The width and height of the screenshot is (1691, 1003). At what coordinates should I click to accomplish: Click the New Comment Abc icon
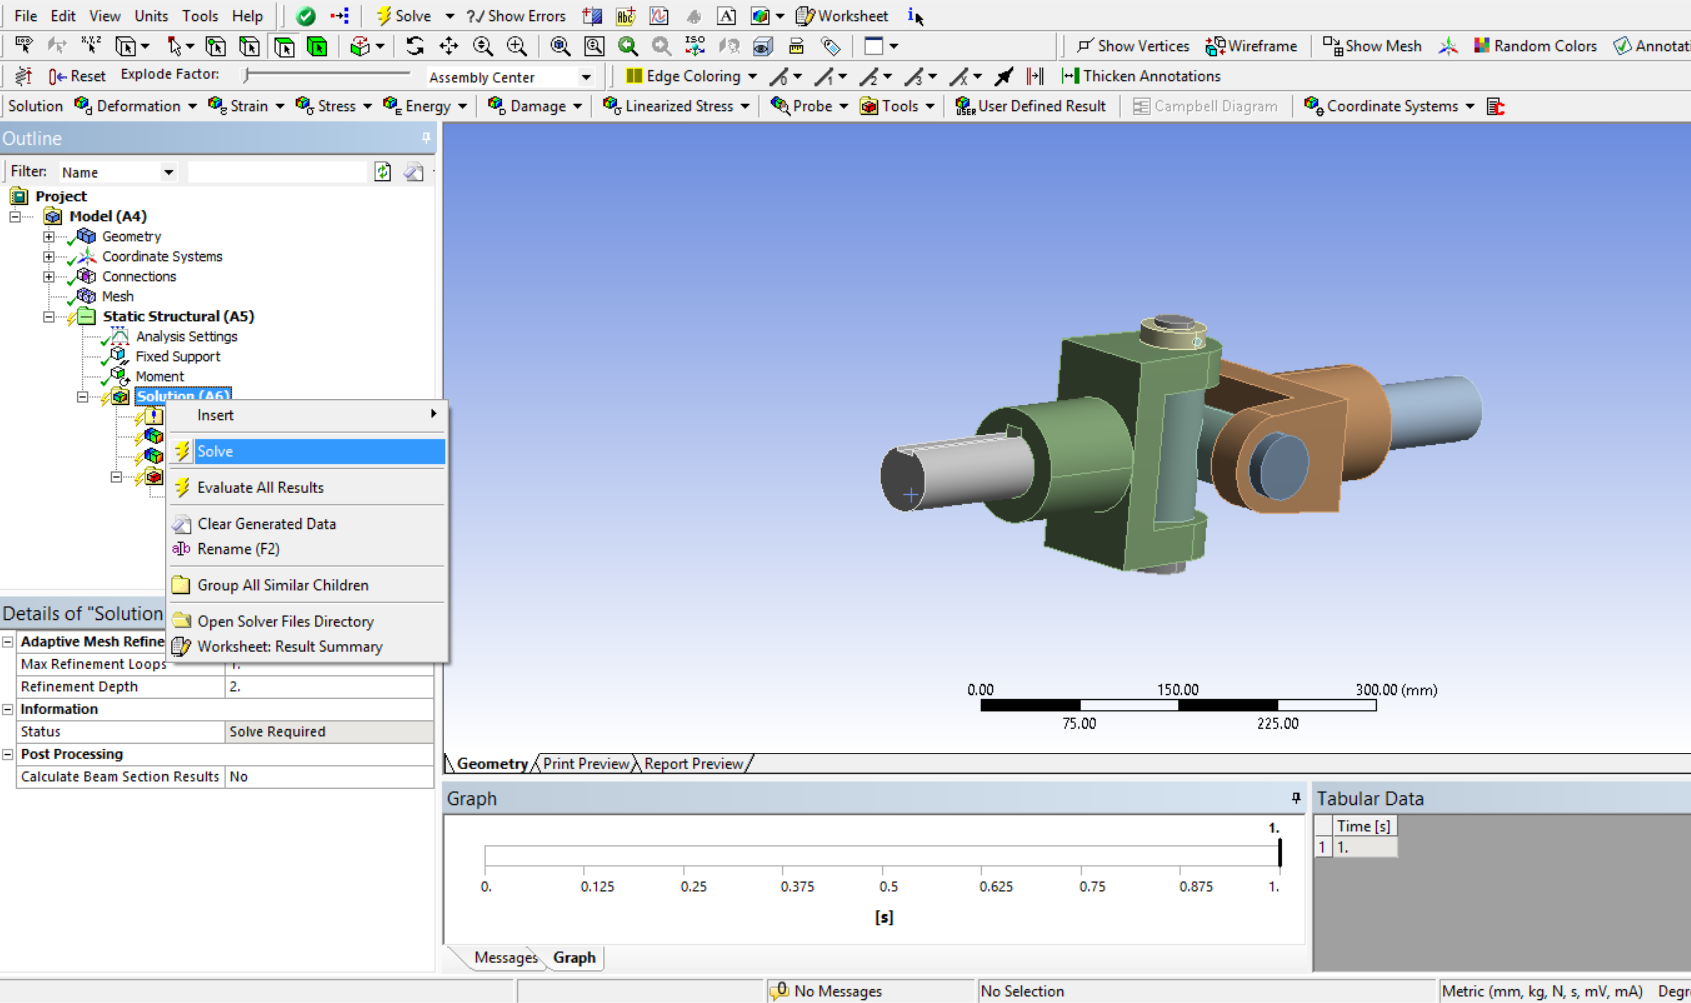(626, 16)
